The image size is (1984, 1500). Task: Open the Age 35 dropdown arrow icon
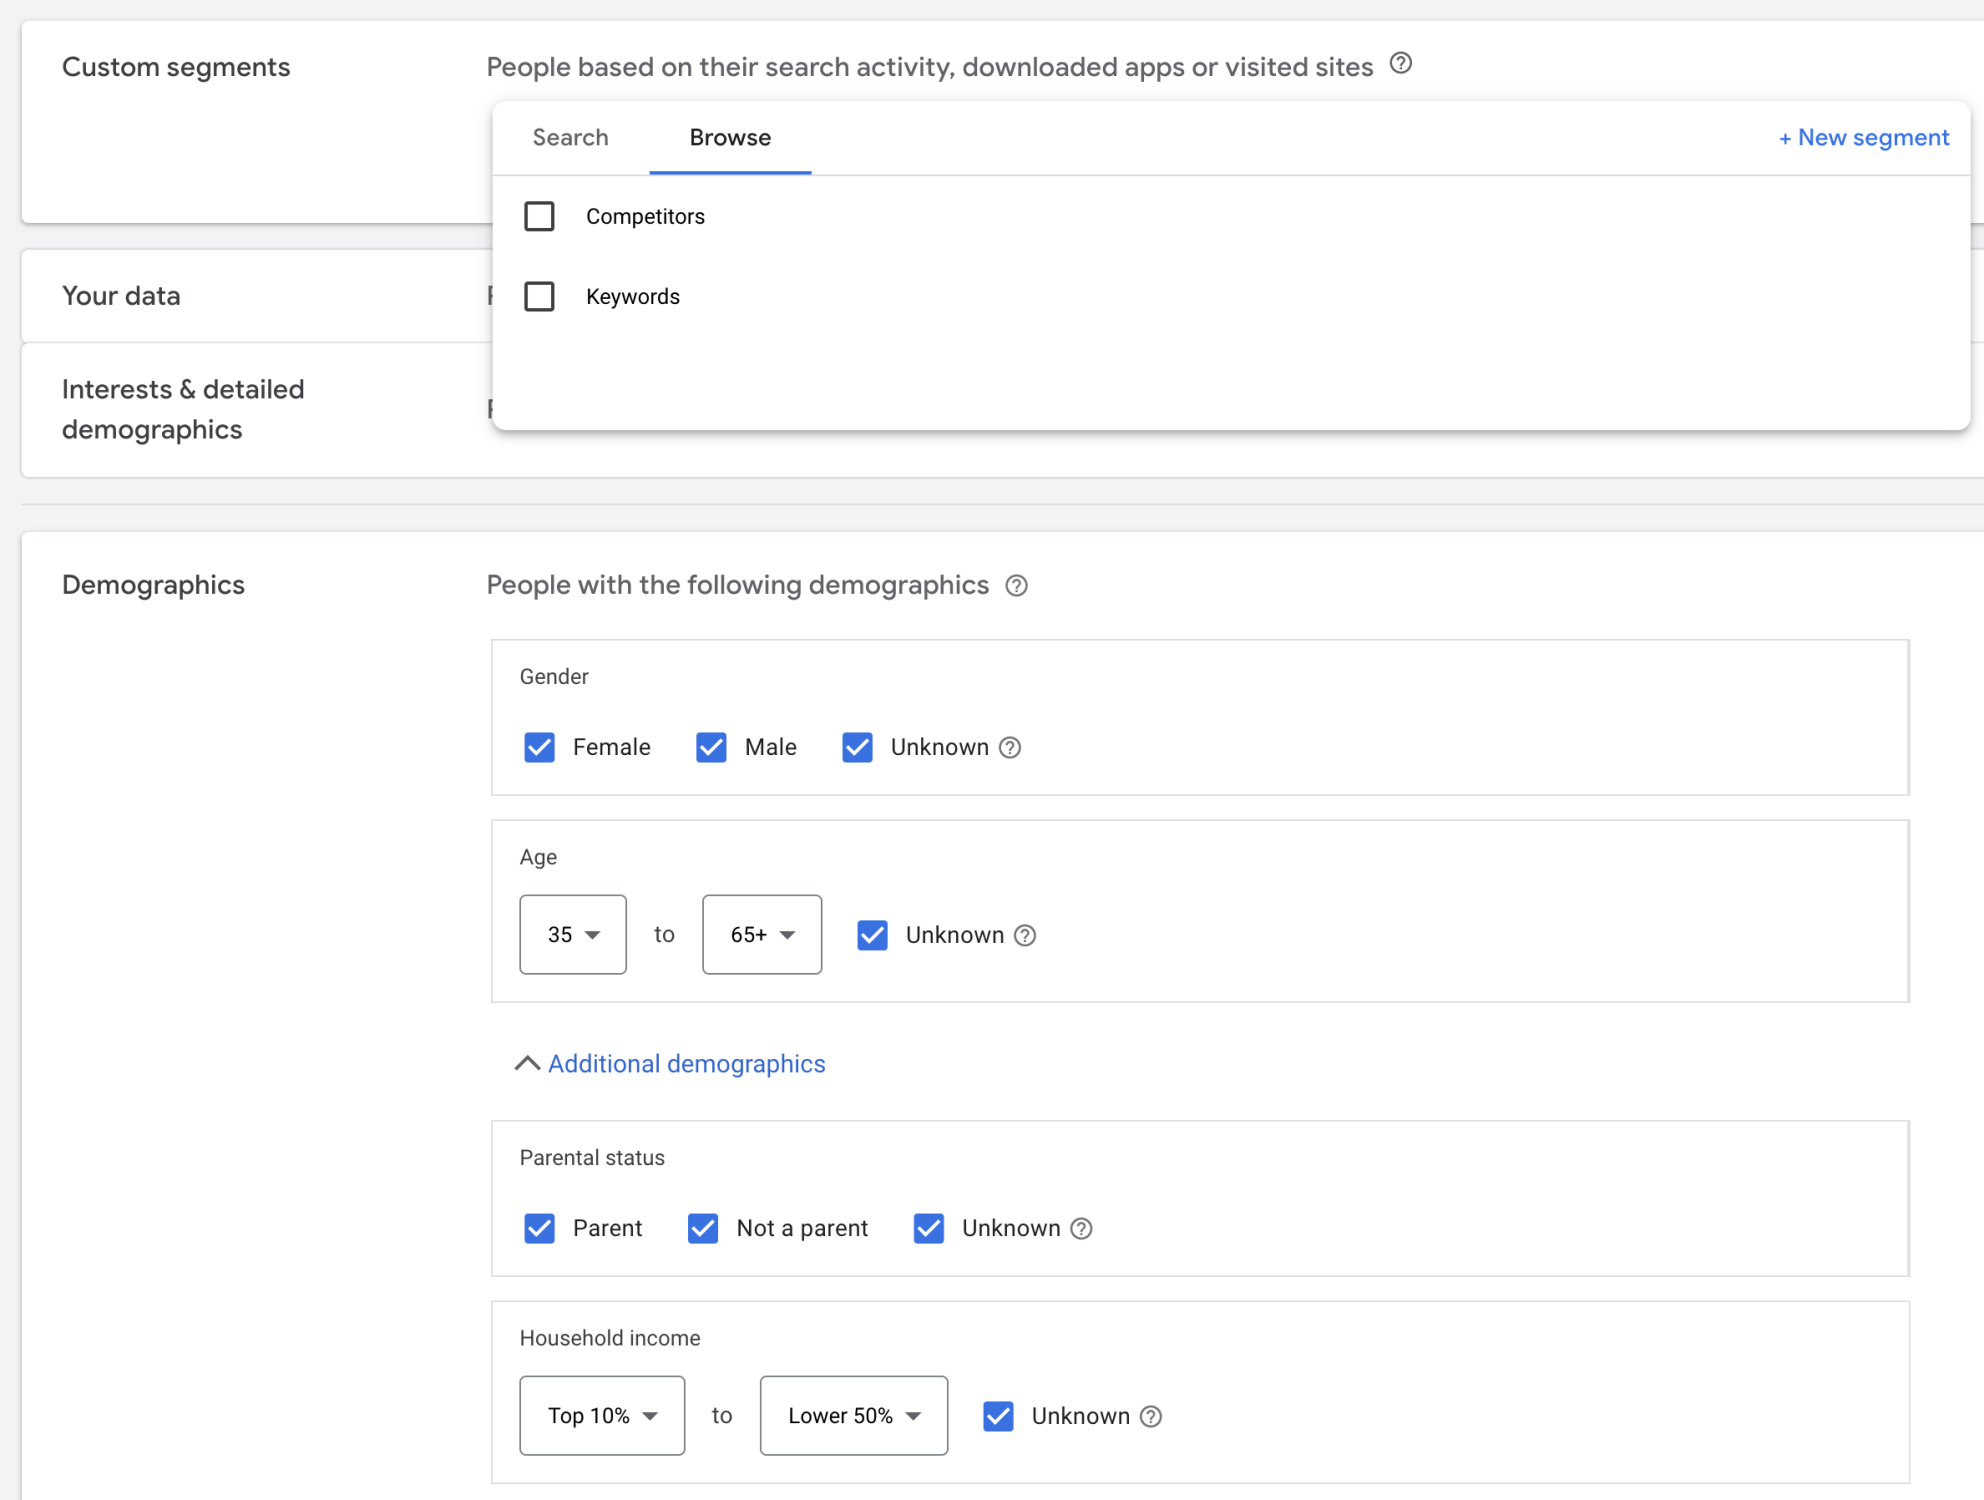click(x=594, y=935)
